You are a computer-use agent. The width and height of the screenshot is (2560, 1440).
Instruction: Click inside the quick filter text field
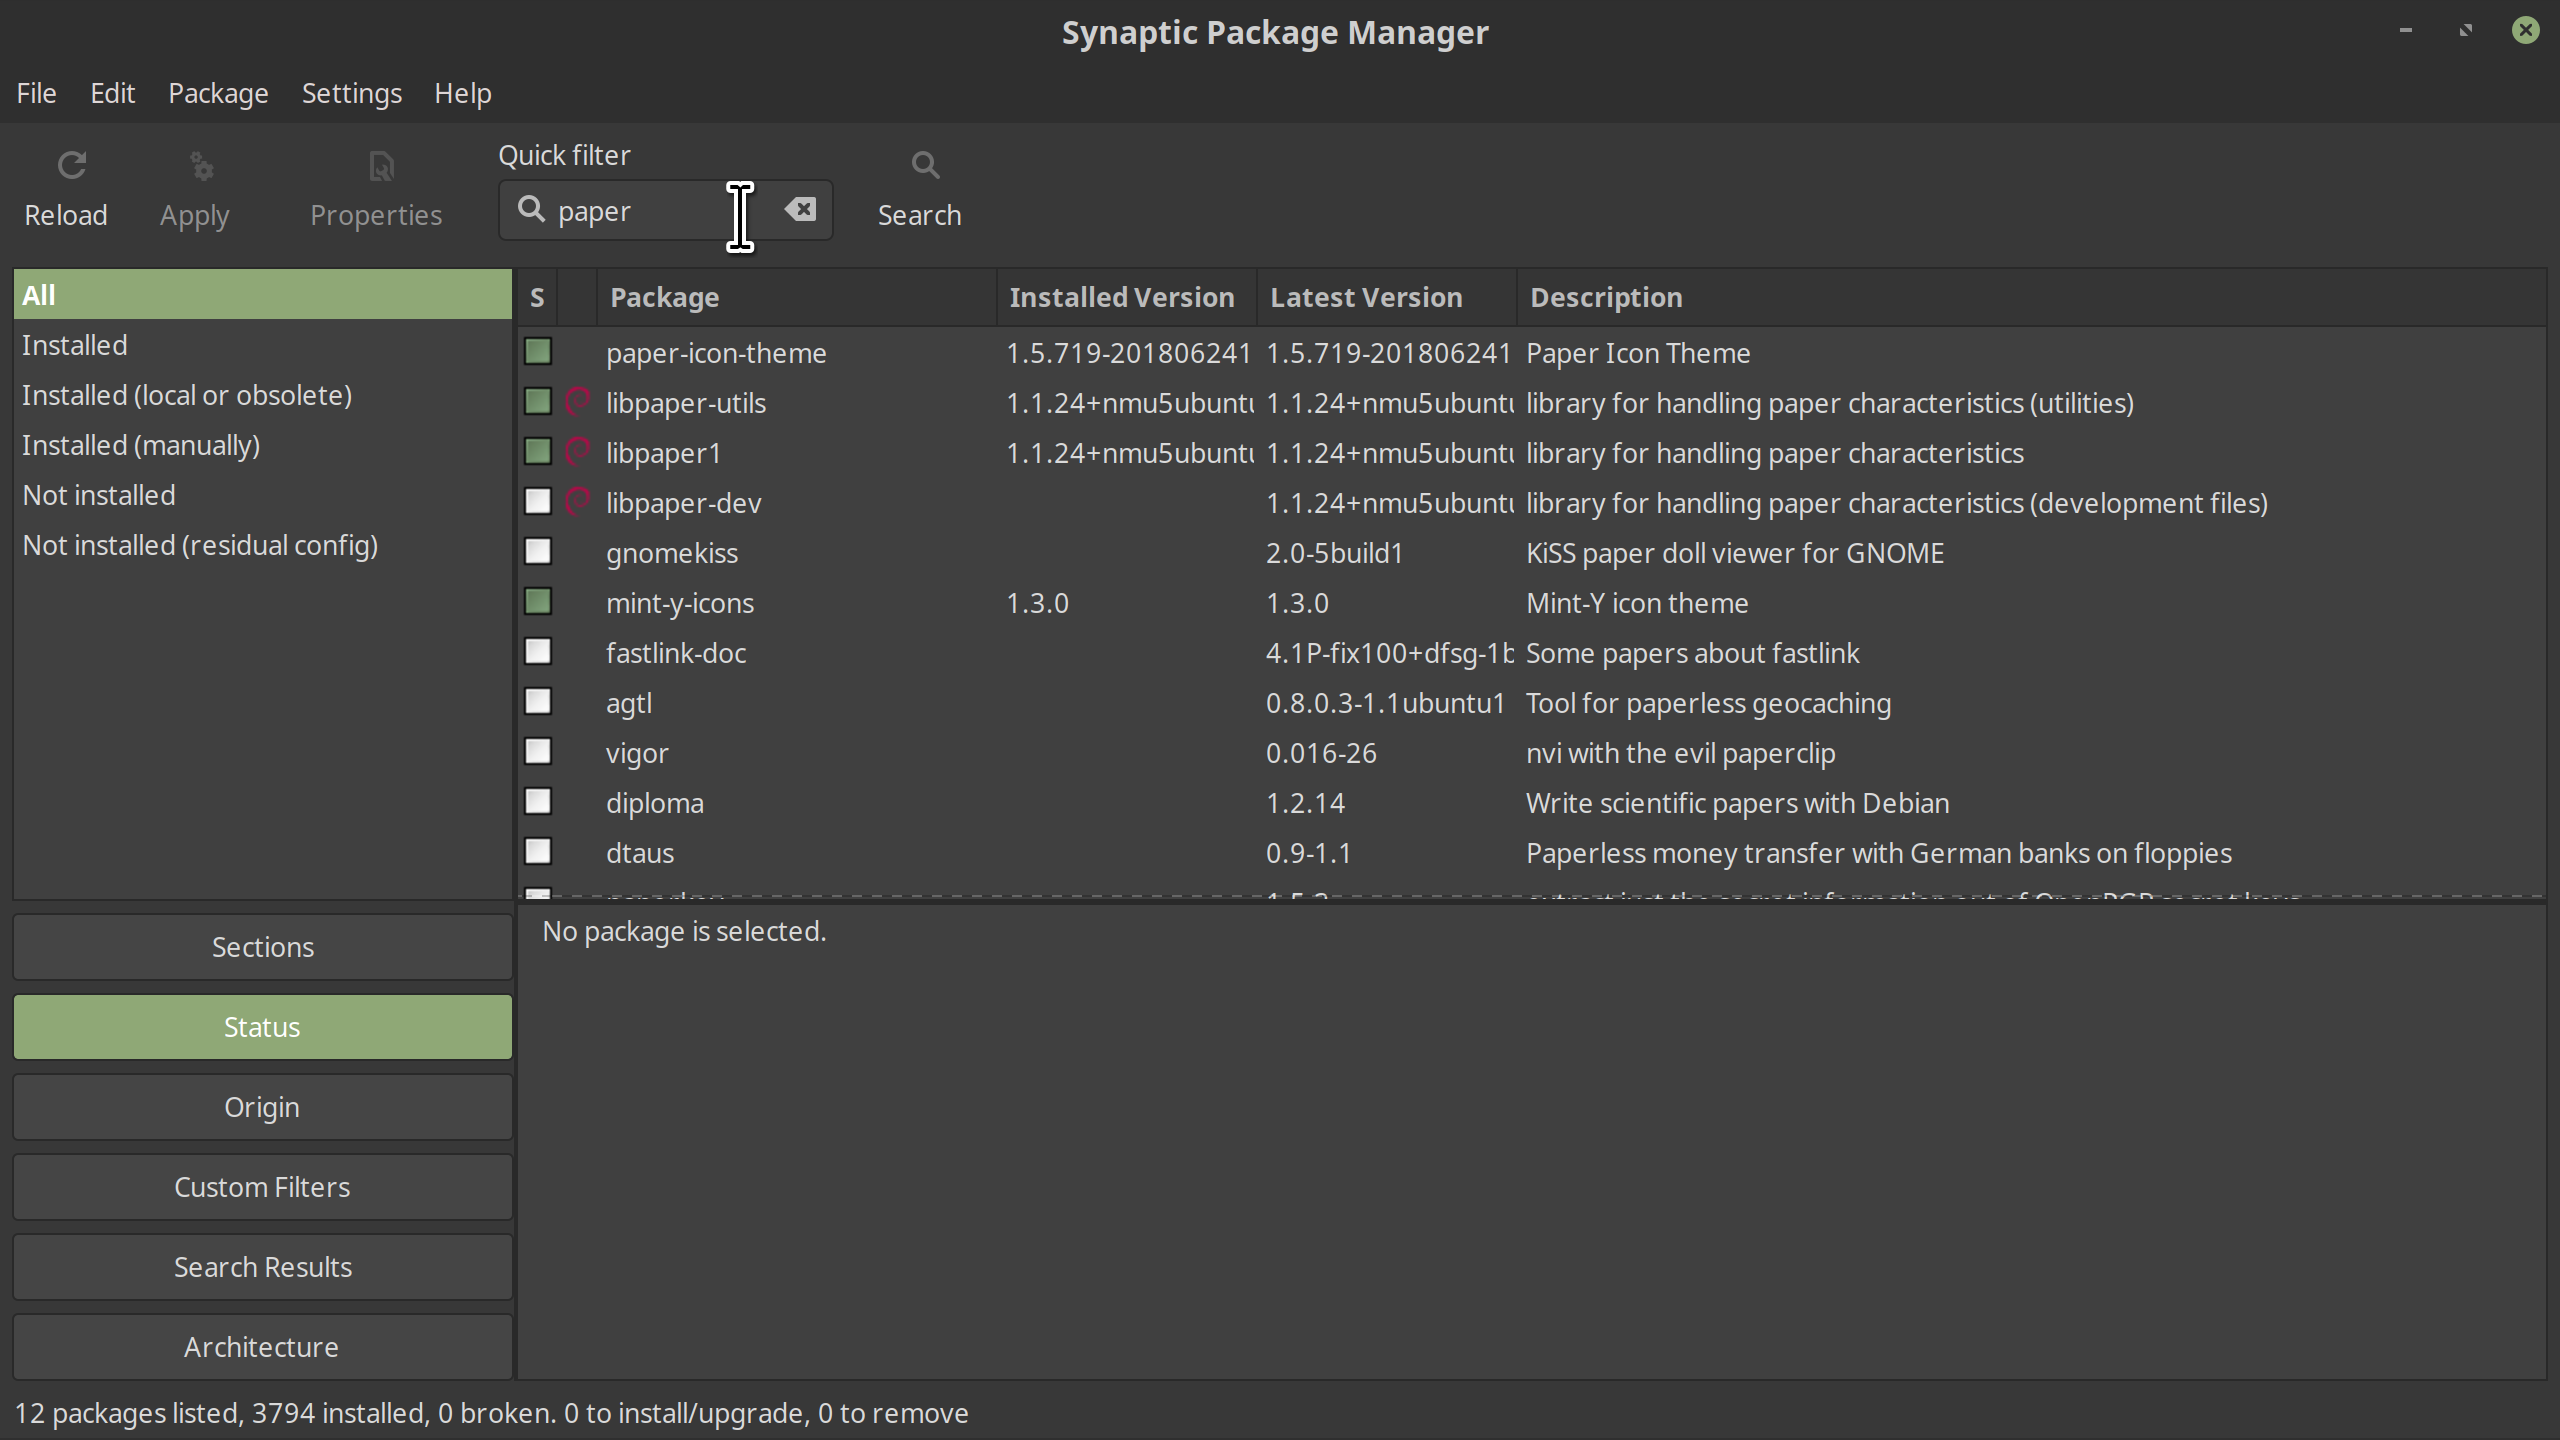[640, 211]
